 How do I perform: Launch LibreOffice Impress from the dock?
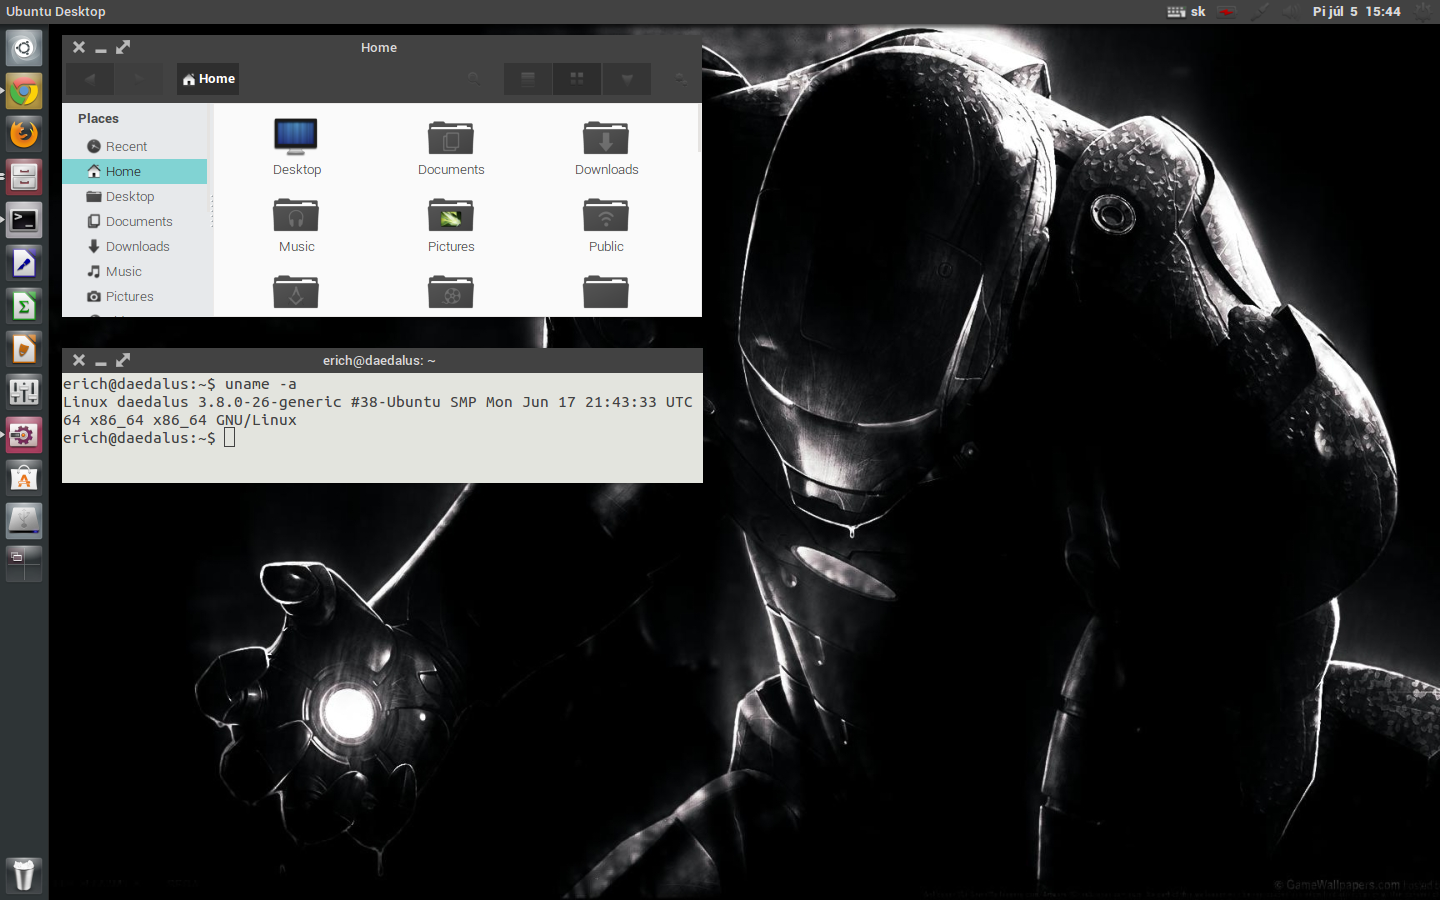click(x=24, y=349)
